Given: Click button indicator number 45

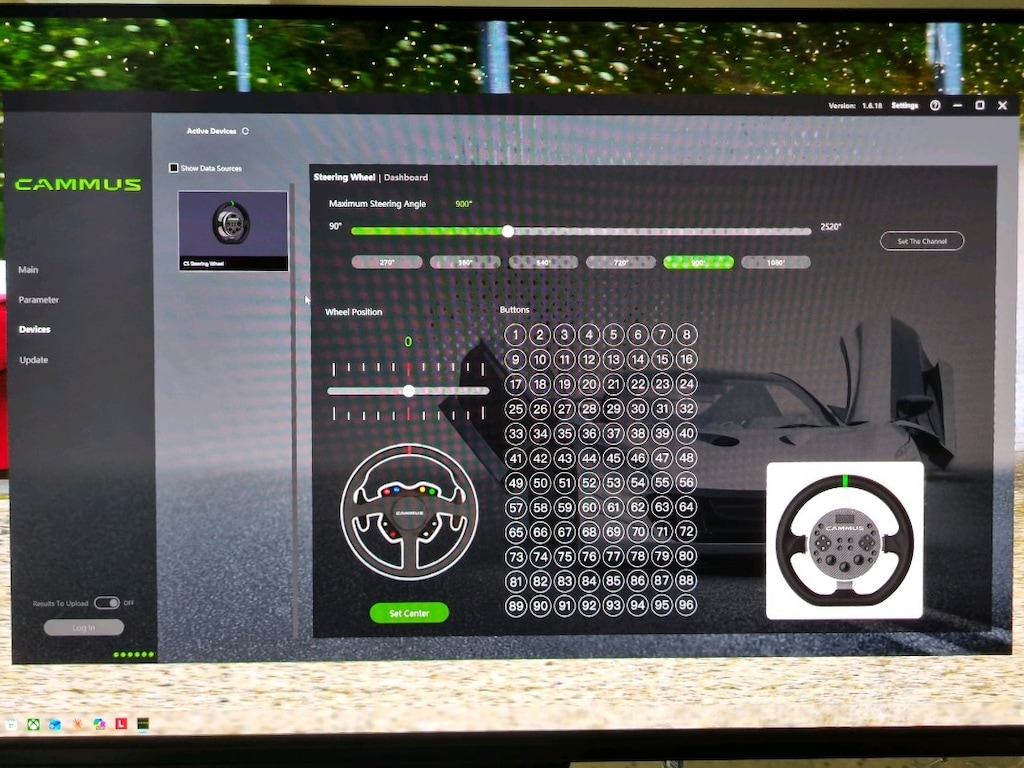Looking at the screenshot, I should pyautogui.click(x=613, y=458).
